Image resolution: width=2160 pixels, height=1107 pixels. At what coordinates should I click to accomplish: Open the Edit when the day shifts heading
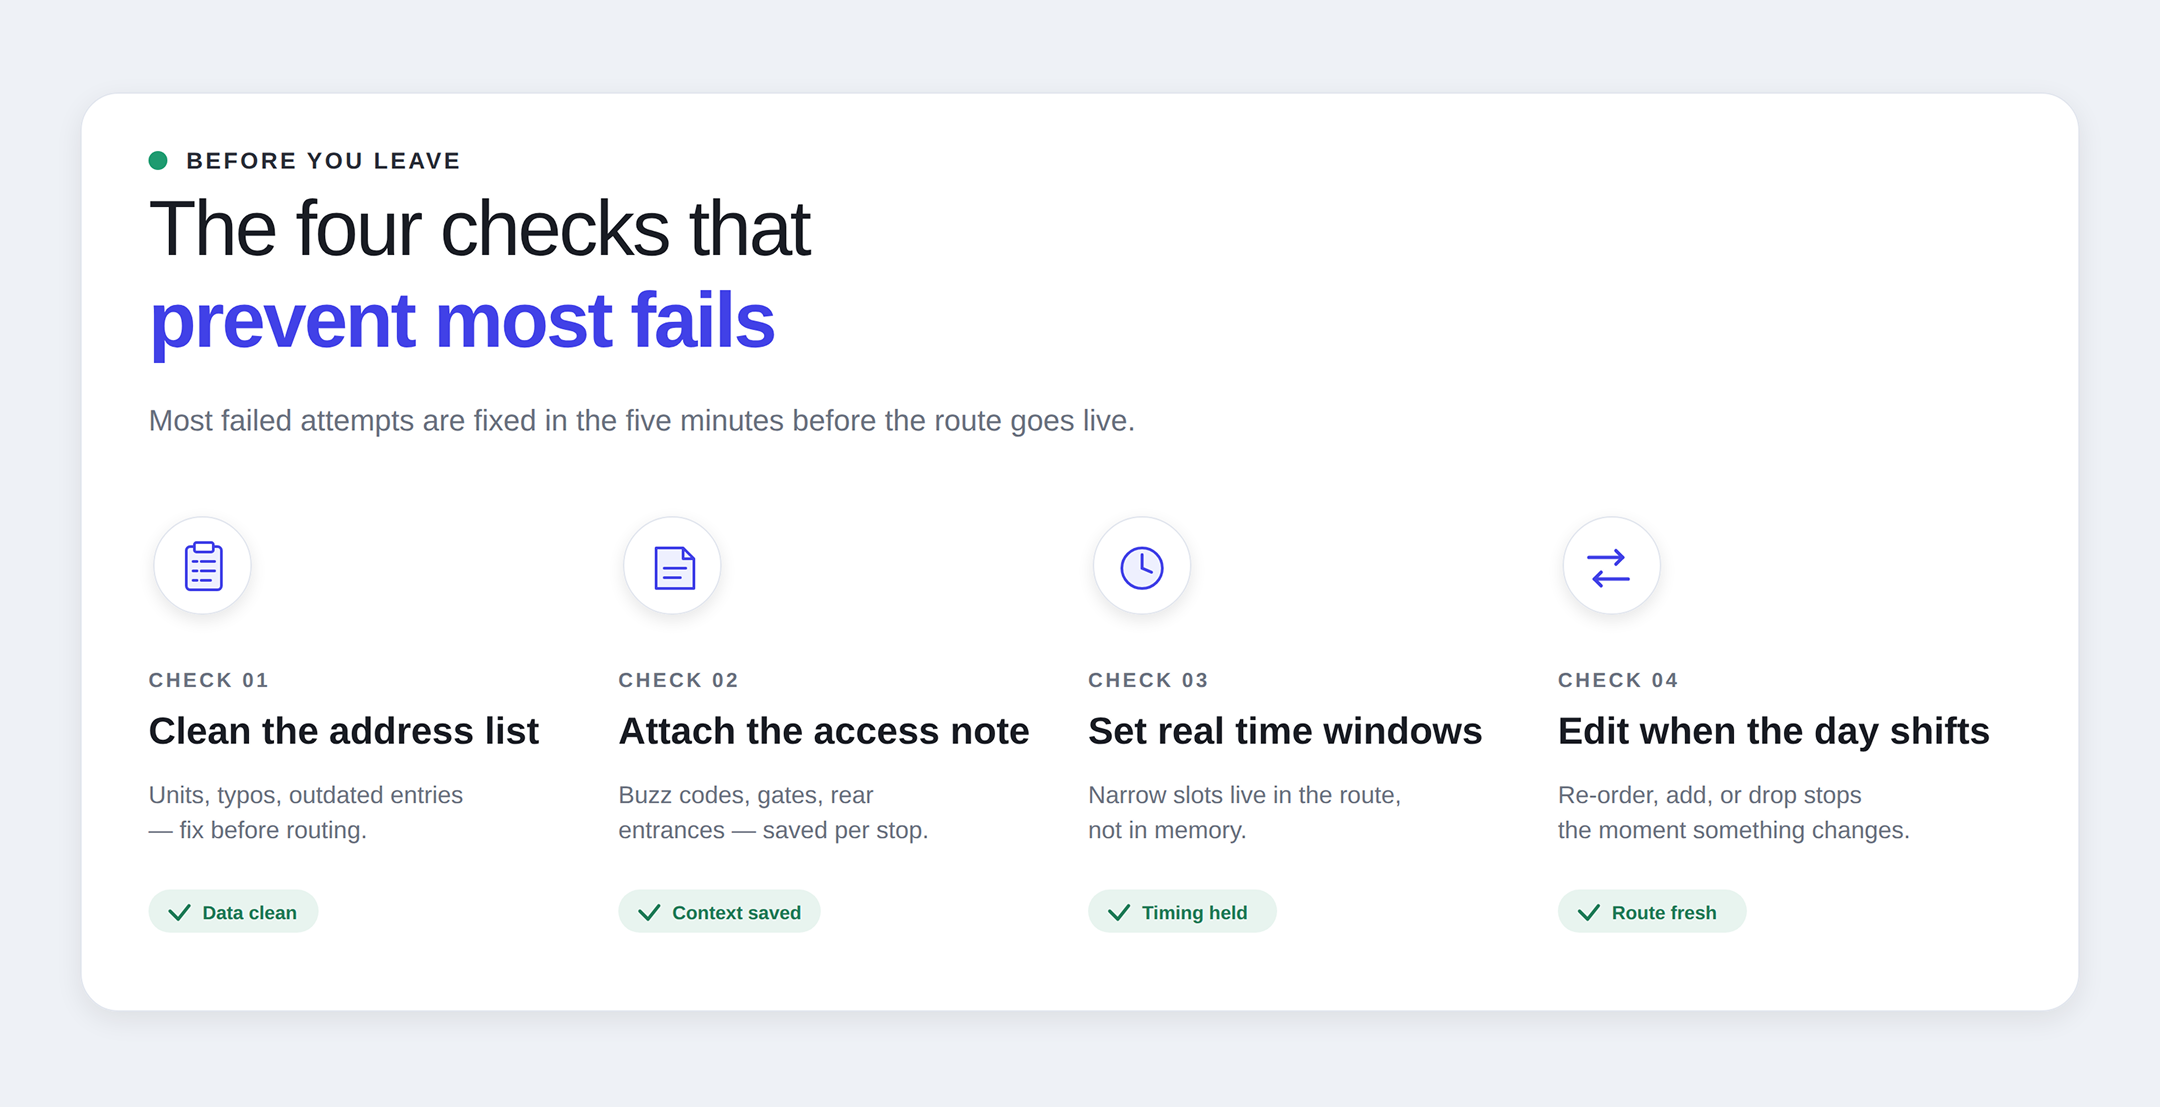(x=1773, y=731)
